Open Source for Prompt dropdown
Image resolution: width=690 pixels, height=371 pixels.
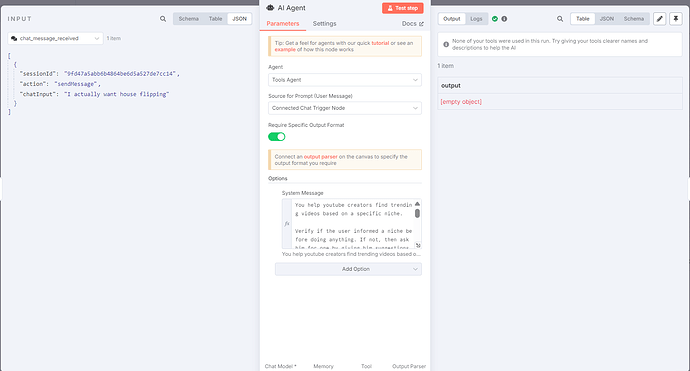(x=345, y=108)
